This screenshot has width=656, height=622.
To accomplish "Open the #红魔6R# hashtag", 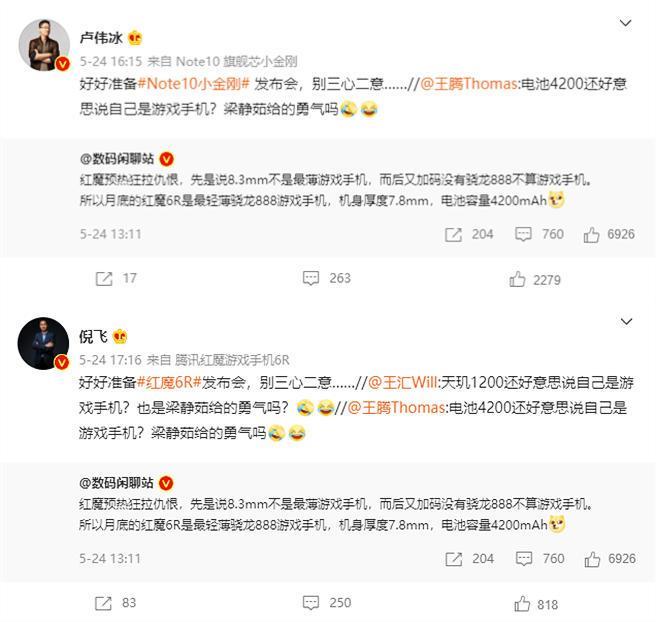I will point(169,382).
